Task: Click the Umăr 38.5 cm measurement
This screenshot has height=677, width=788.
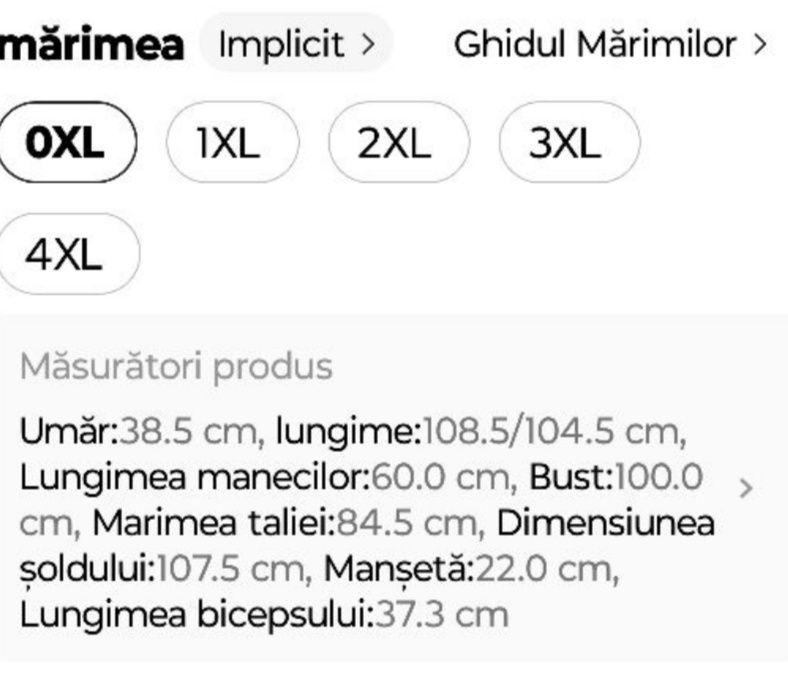Action: (x=140, y=433)
